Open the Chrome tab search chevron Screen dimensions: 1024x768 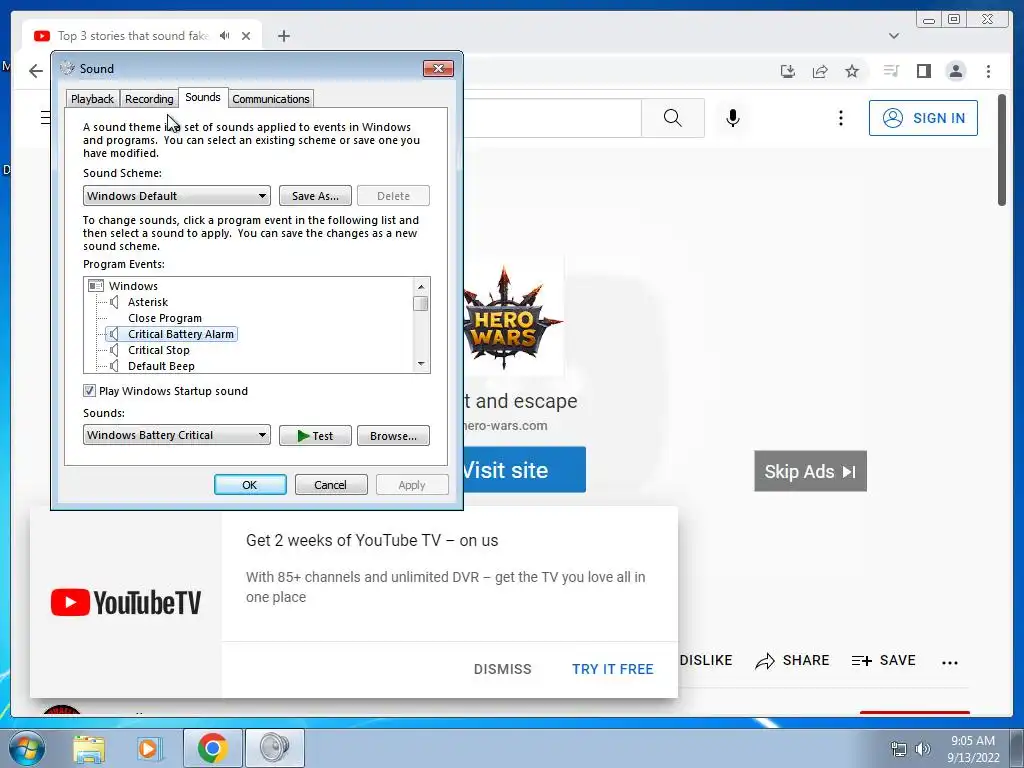894,36
